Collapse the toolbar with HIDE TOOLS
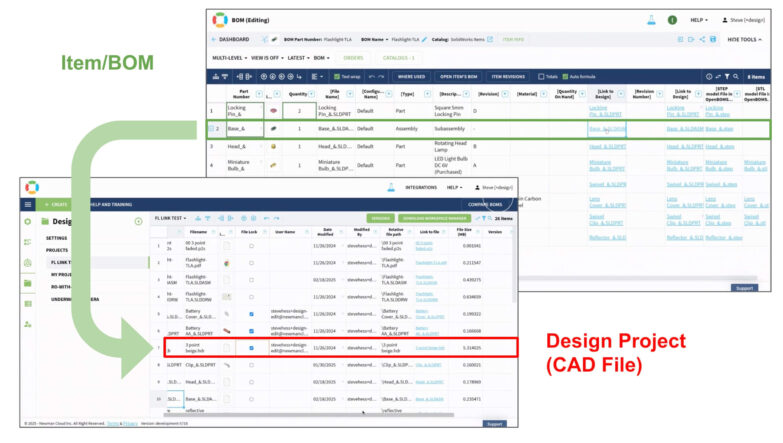 tap(745, 39)
